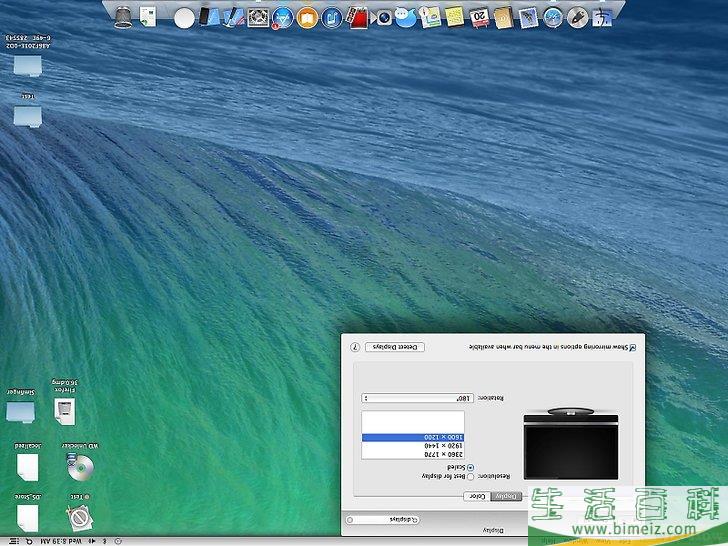Select the 'Scaled' resolution radio button
The height and width of the screenshot is (546, 728).
click(470, 468)
